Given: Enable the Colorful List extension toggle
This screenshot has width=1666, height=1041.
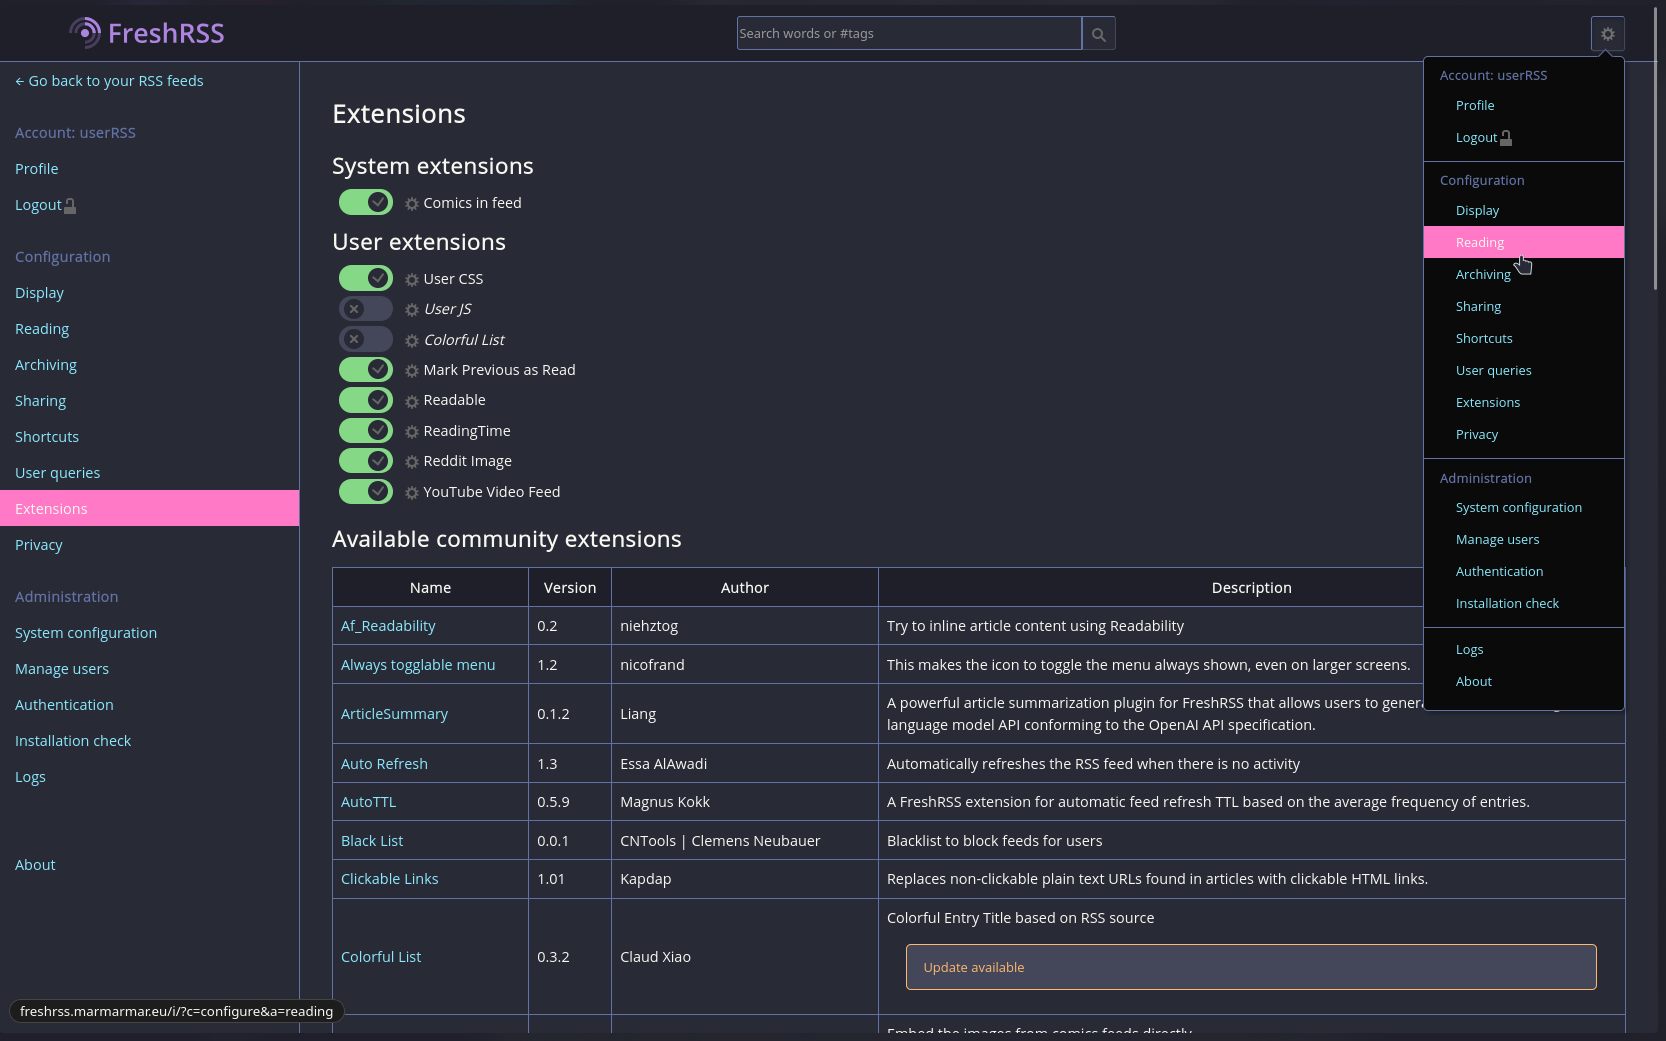Looking at the screenshot, I should [x=366, y=339].
